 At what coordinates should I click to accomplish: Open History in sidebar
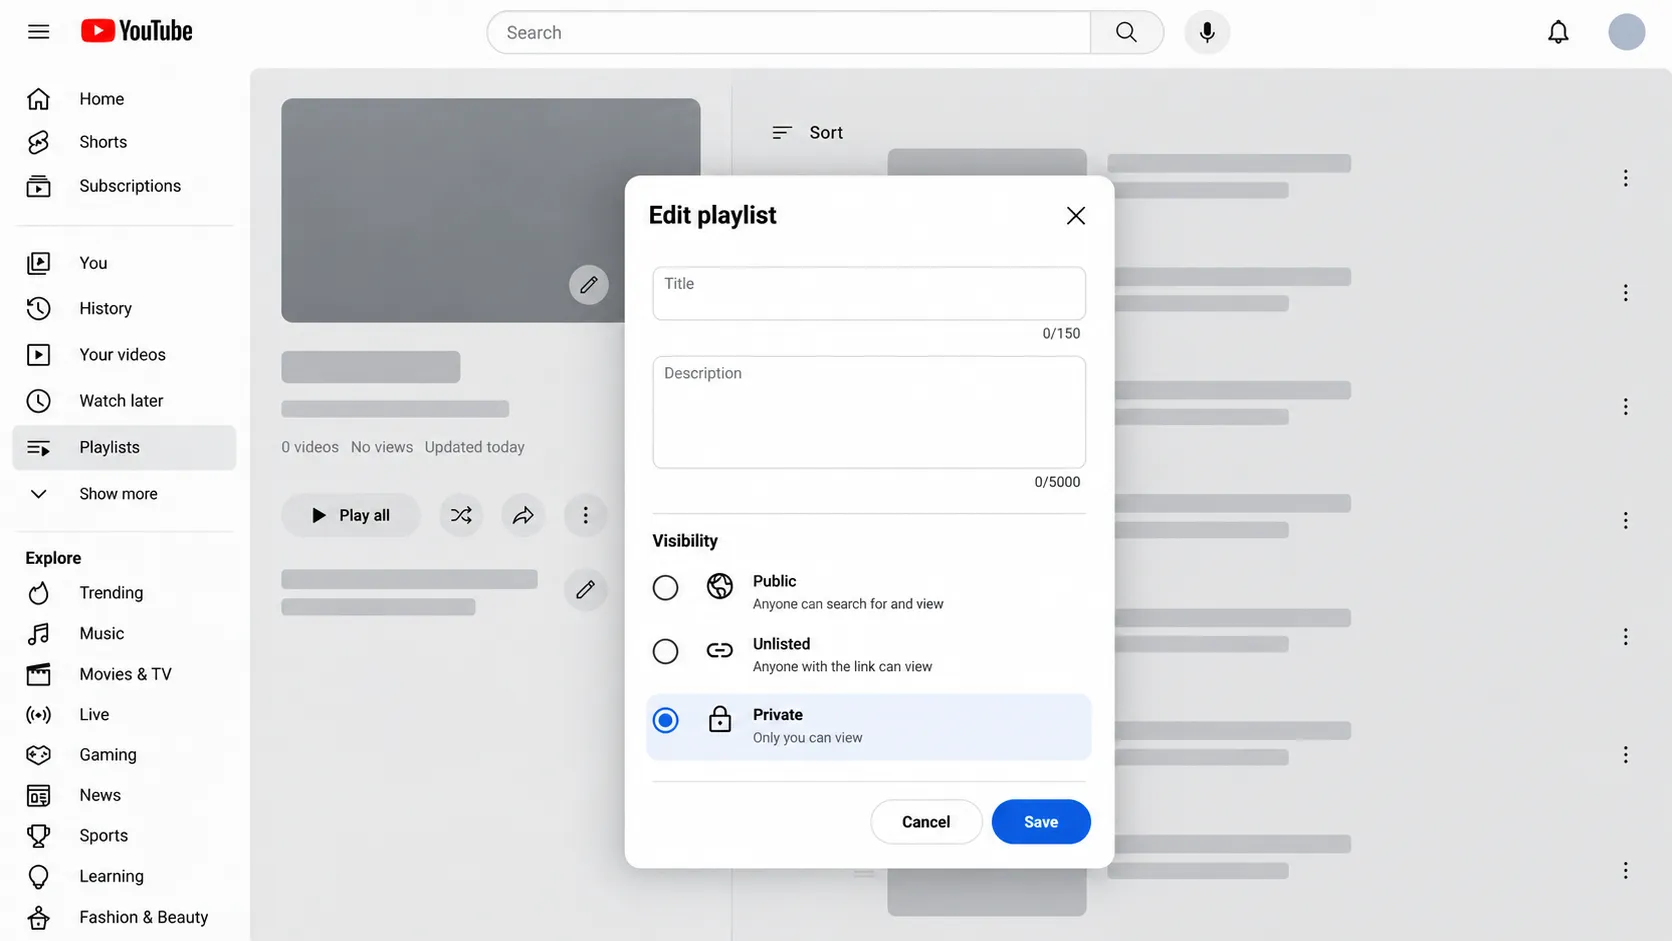coord(124,308)
